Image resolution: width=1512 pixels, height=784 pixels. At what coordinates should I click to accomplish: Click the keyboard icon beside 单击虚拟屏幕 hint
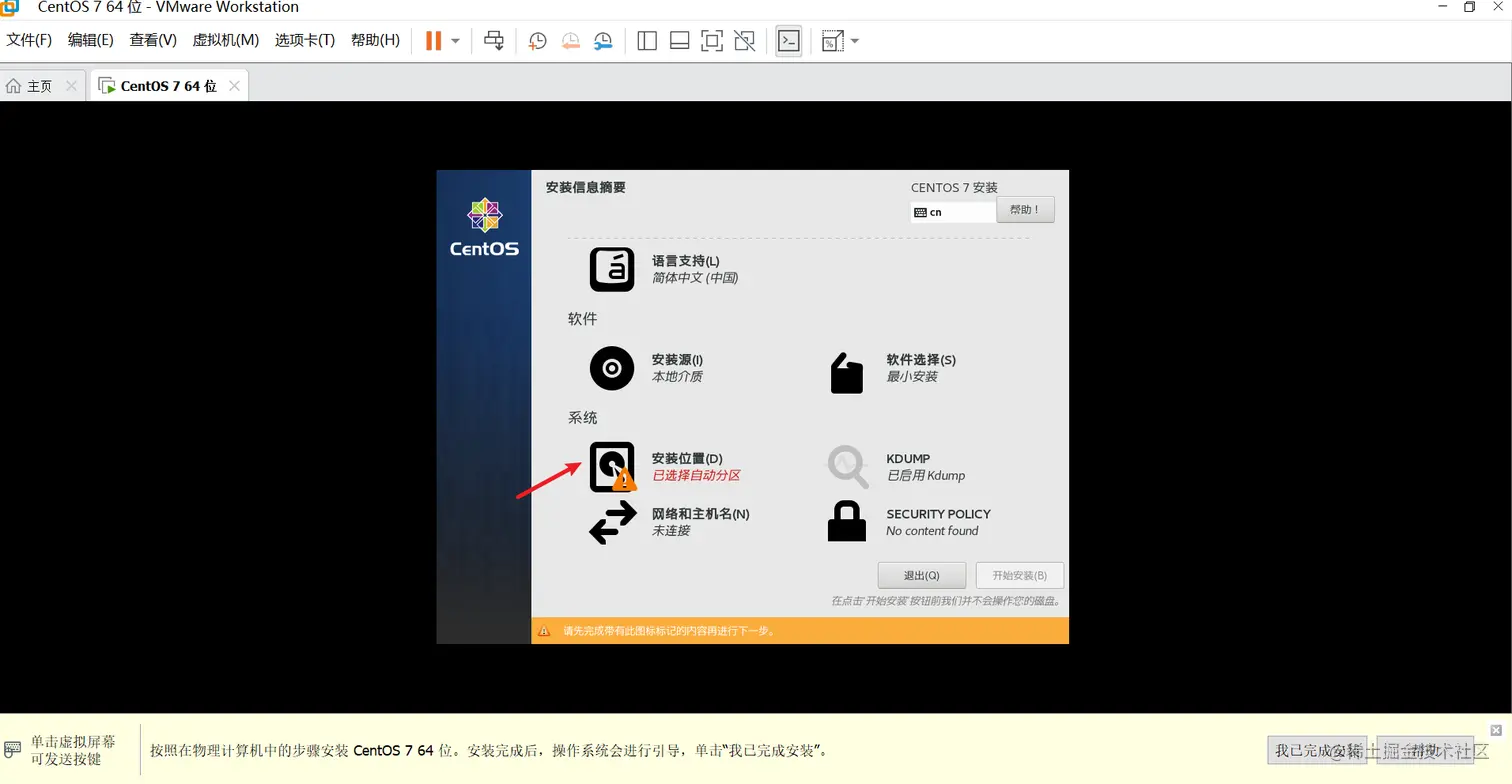13,749
